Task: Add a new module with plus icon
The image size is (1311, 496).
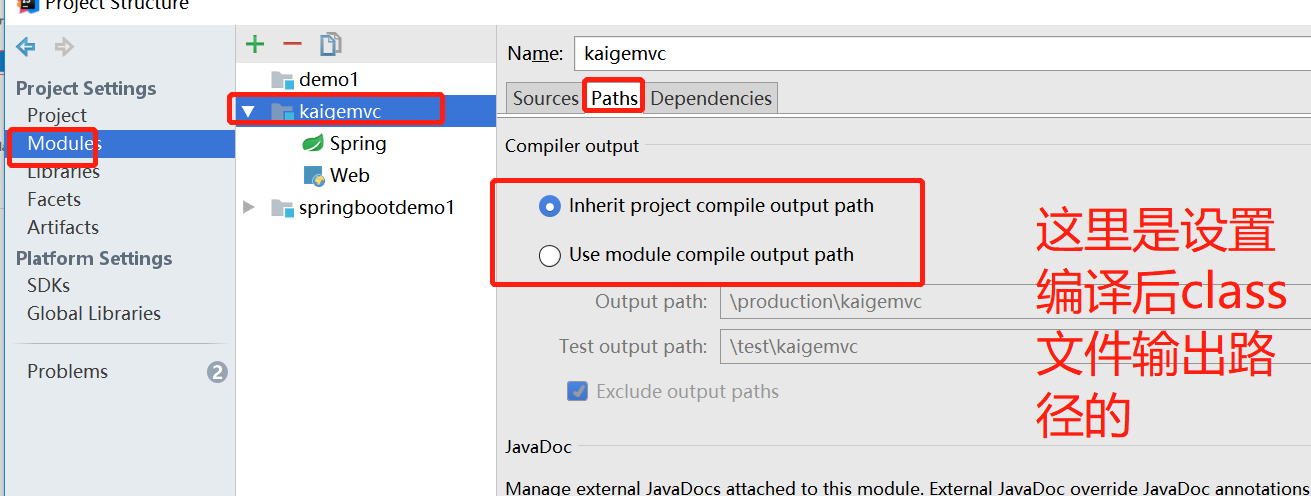Action: [255, 44]
